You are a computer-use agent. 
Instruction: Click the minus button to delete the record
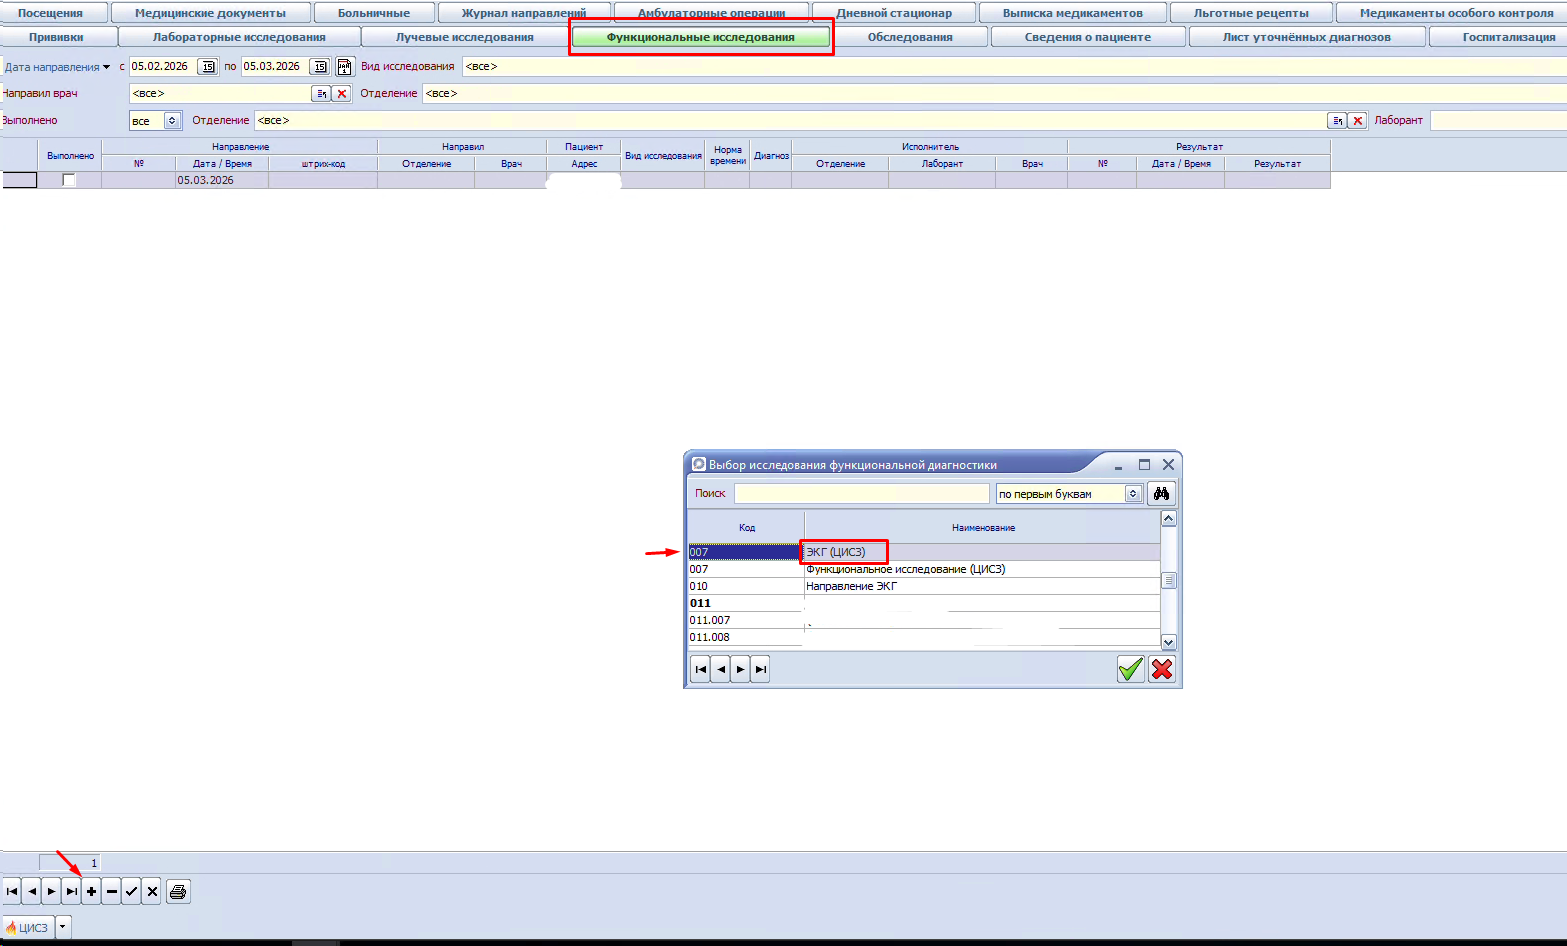tap(112, 891)
